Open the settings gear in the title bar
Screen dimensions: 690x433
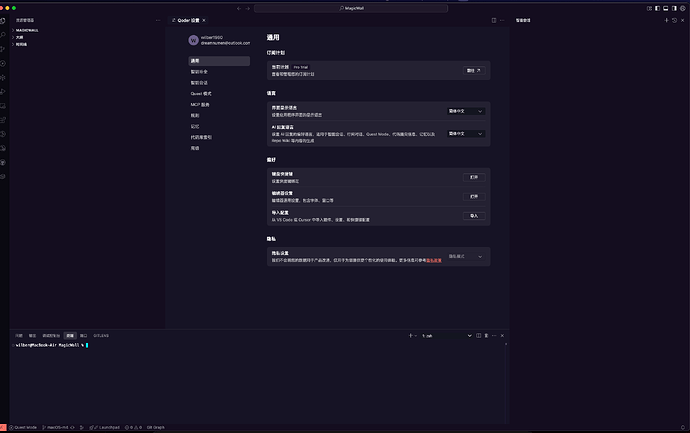[x=683, y=8]
